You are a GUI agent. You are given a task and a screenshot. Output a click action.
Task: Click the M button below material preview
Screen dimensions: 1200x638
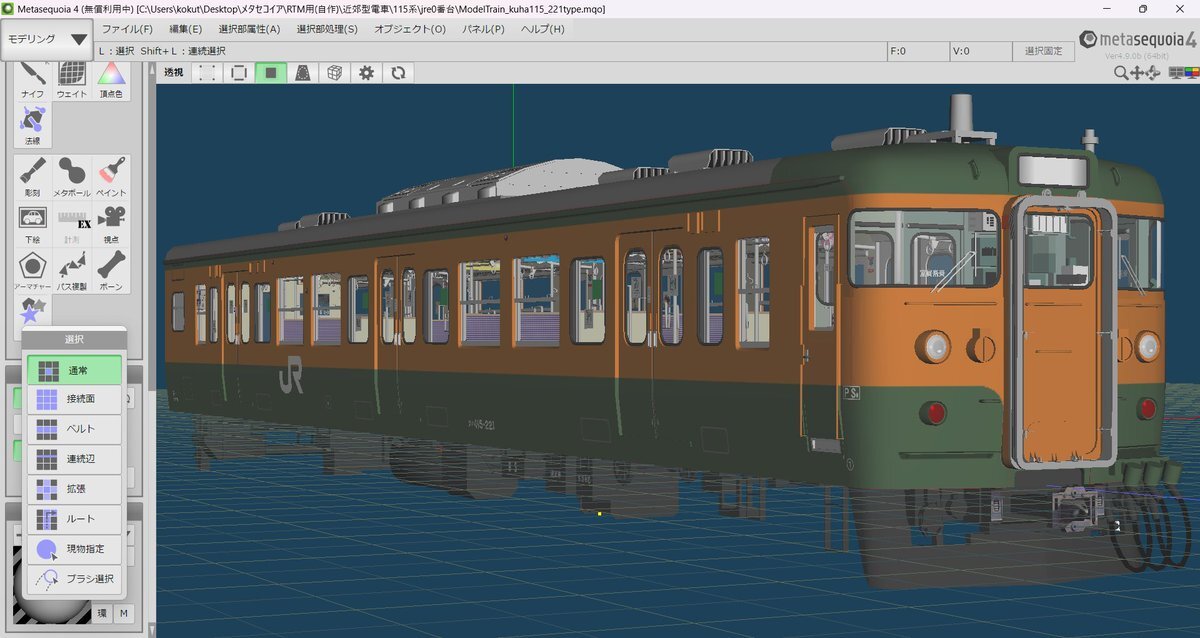pos(124,613)
